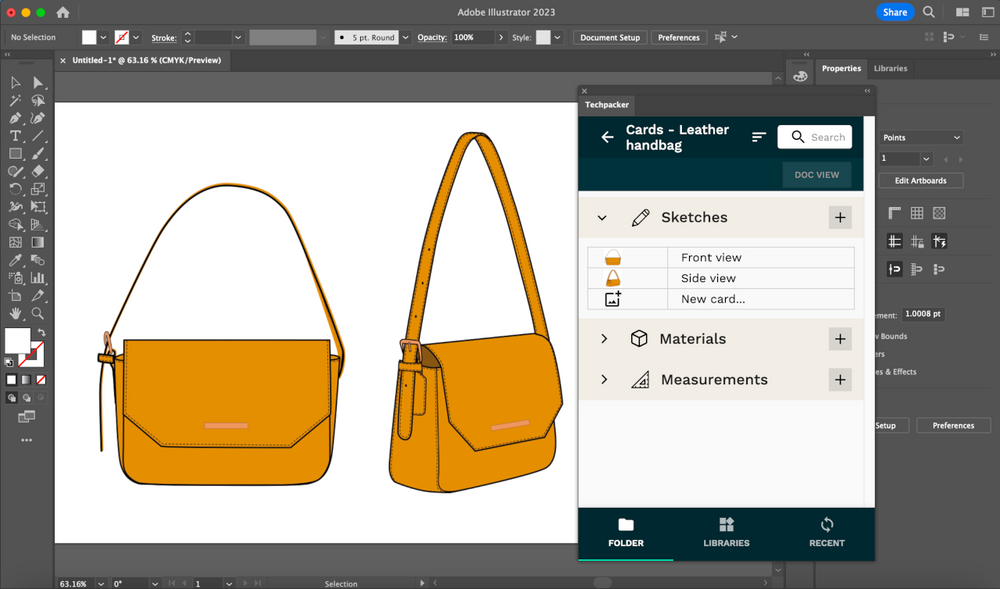Select the Zoom tool
1000x589 pixels.
38,313
